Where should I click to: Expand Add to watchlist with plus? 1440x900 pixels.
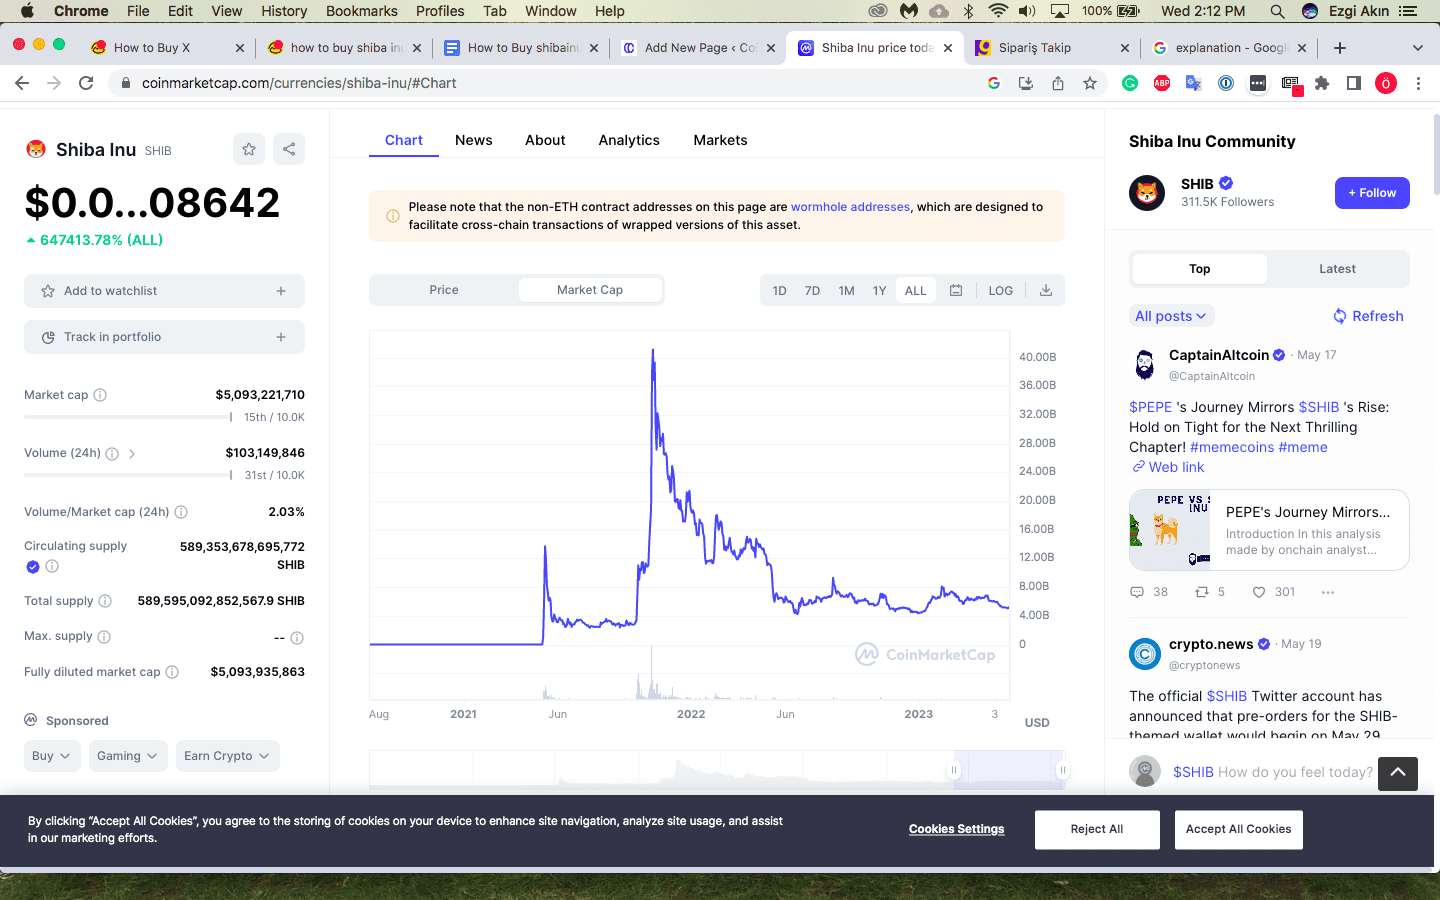281,291
